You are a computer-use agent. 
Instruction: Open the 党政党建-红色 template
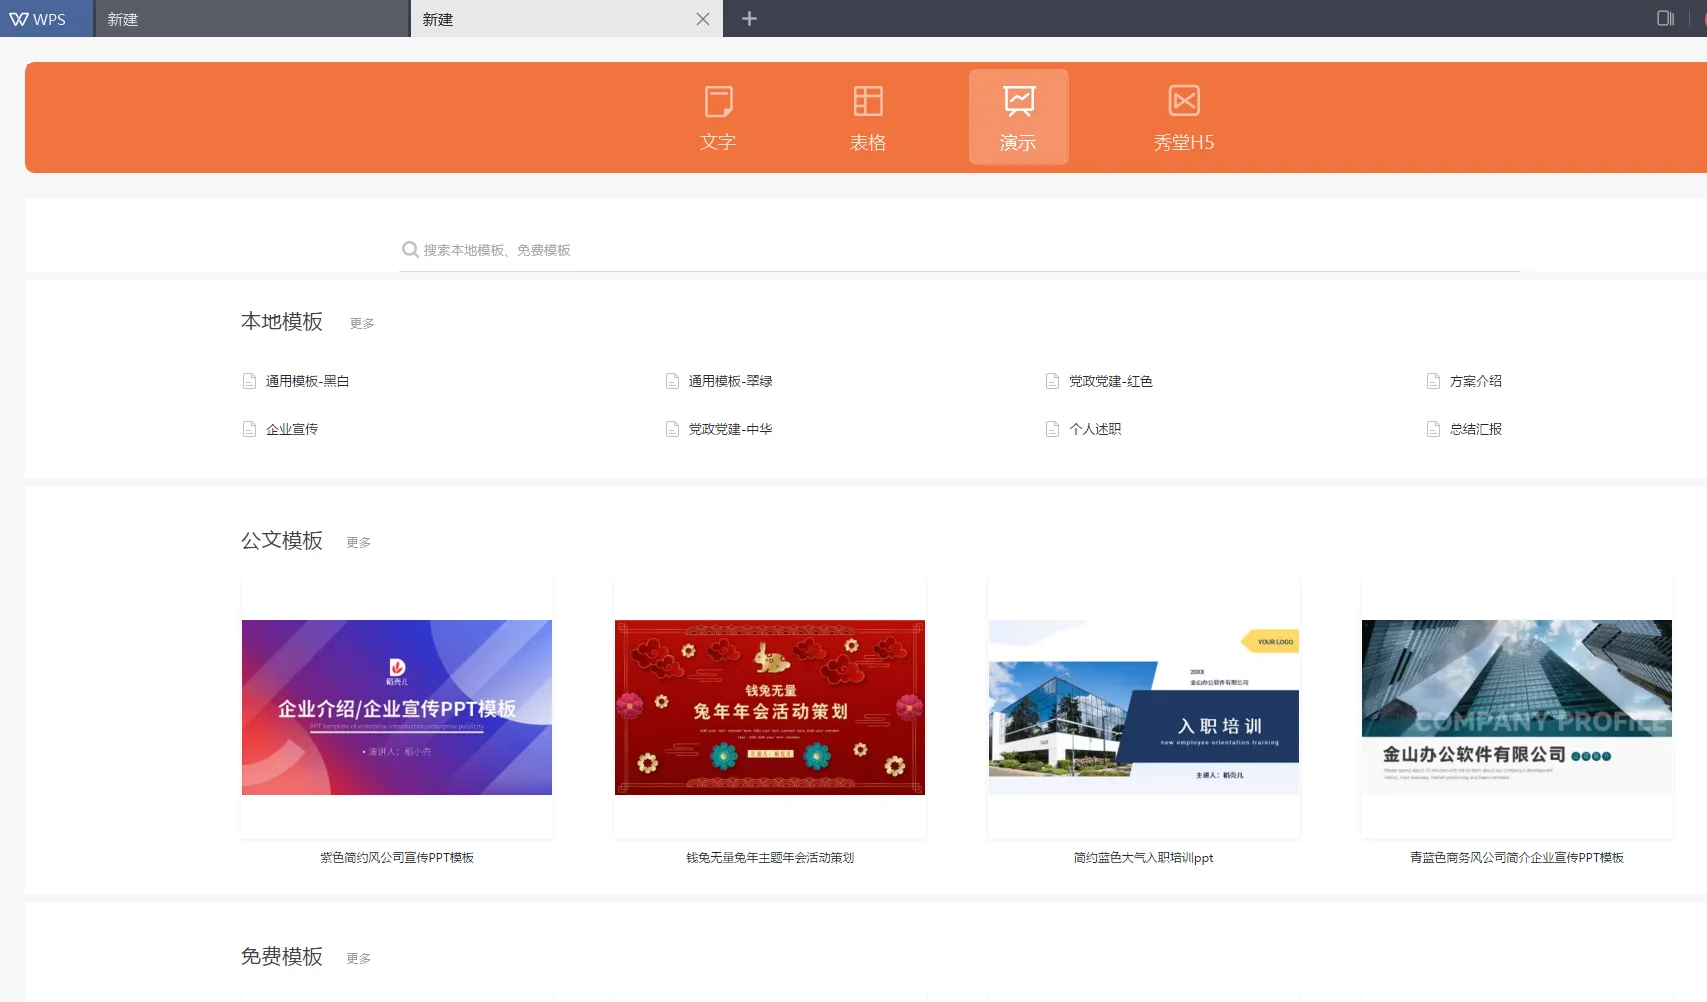tap(1113, 380)
